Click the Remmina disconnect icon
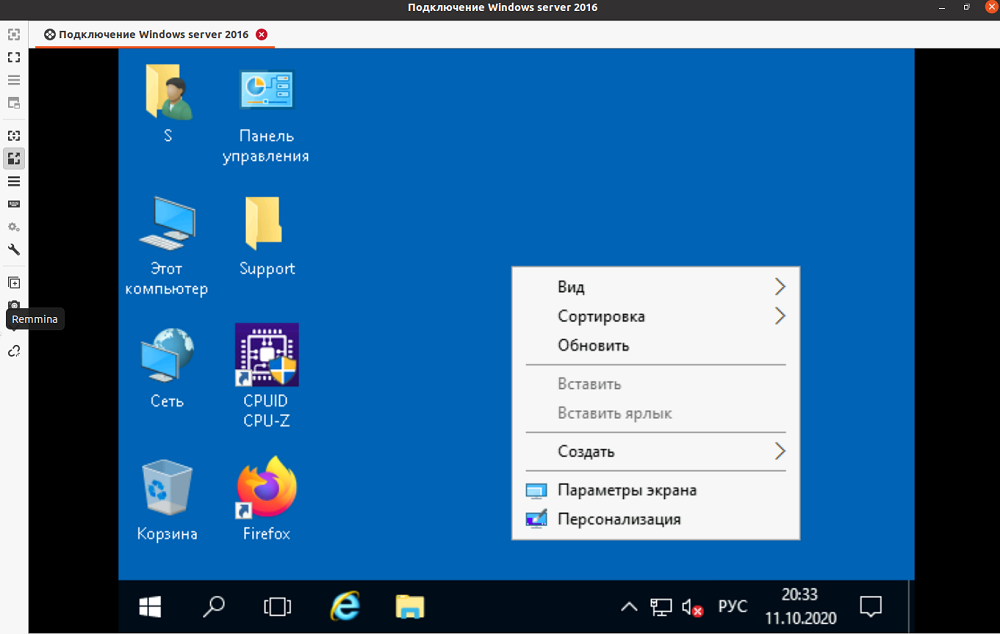This screenshot has height=634, width=1000. [x=14, y=351]
